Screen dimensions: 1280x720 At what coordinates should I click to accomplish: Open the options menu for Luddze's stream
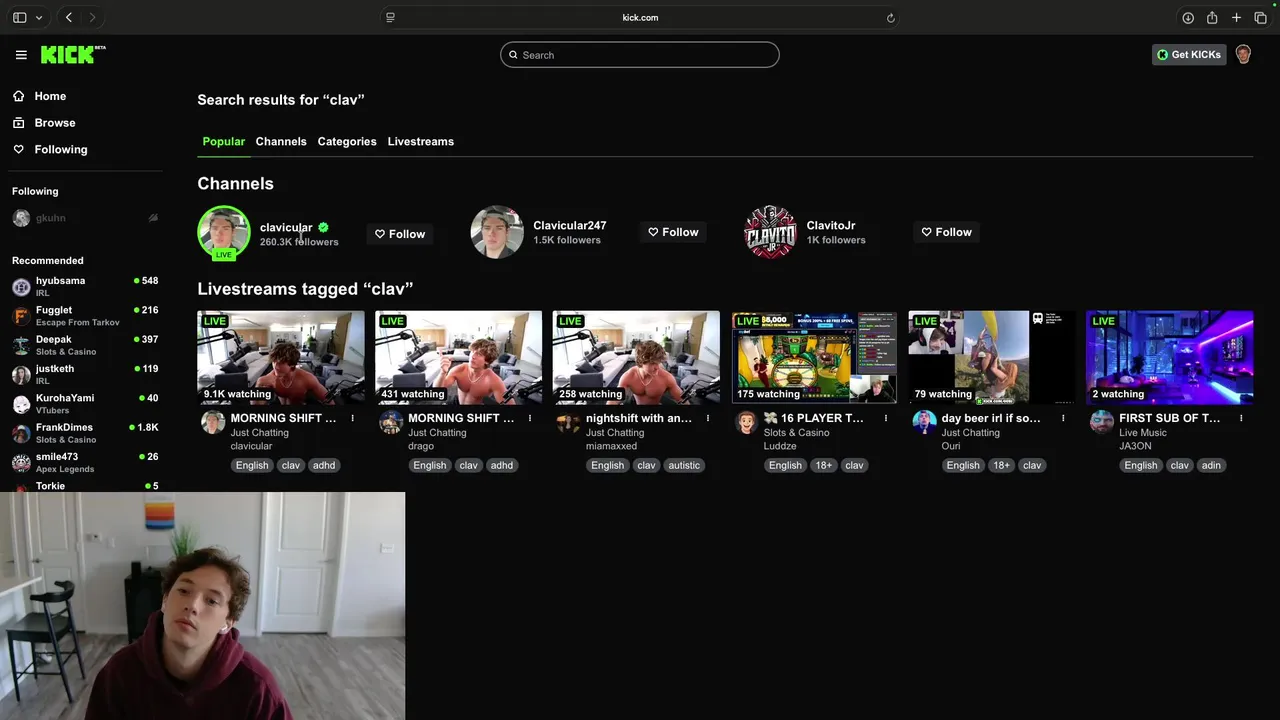886,418
